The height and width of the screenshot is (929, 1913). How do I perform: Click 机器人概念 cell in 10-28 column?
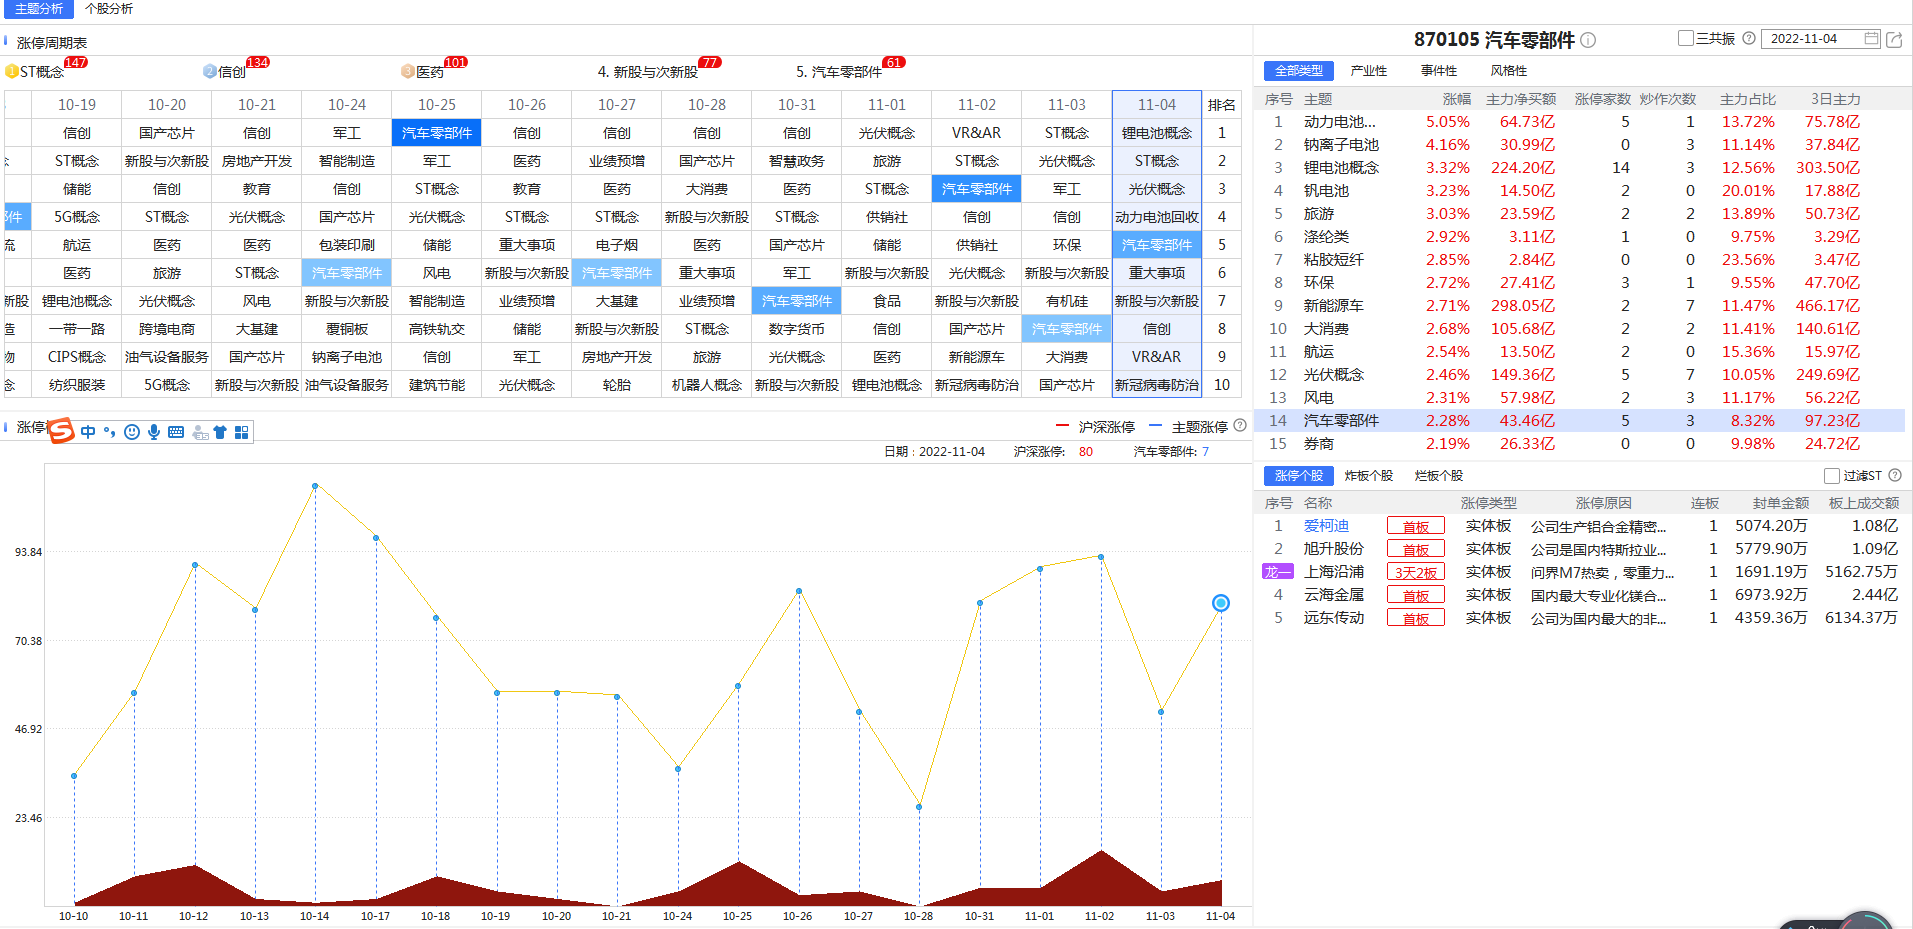click(707, 385)
